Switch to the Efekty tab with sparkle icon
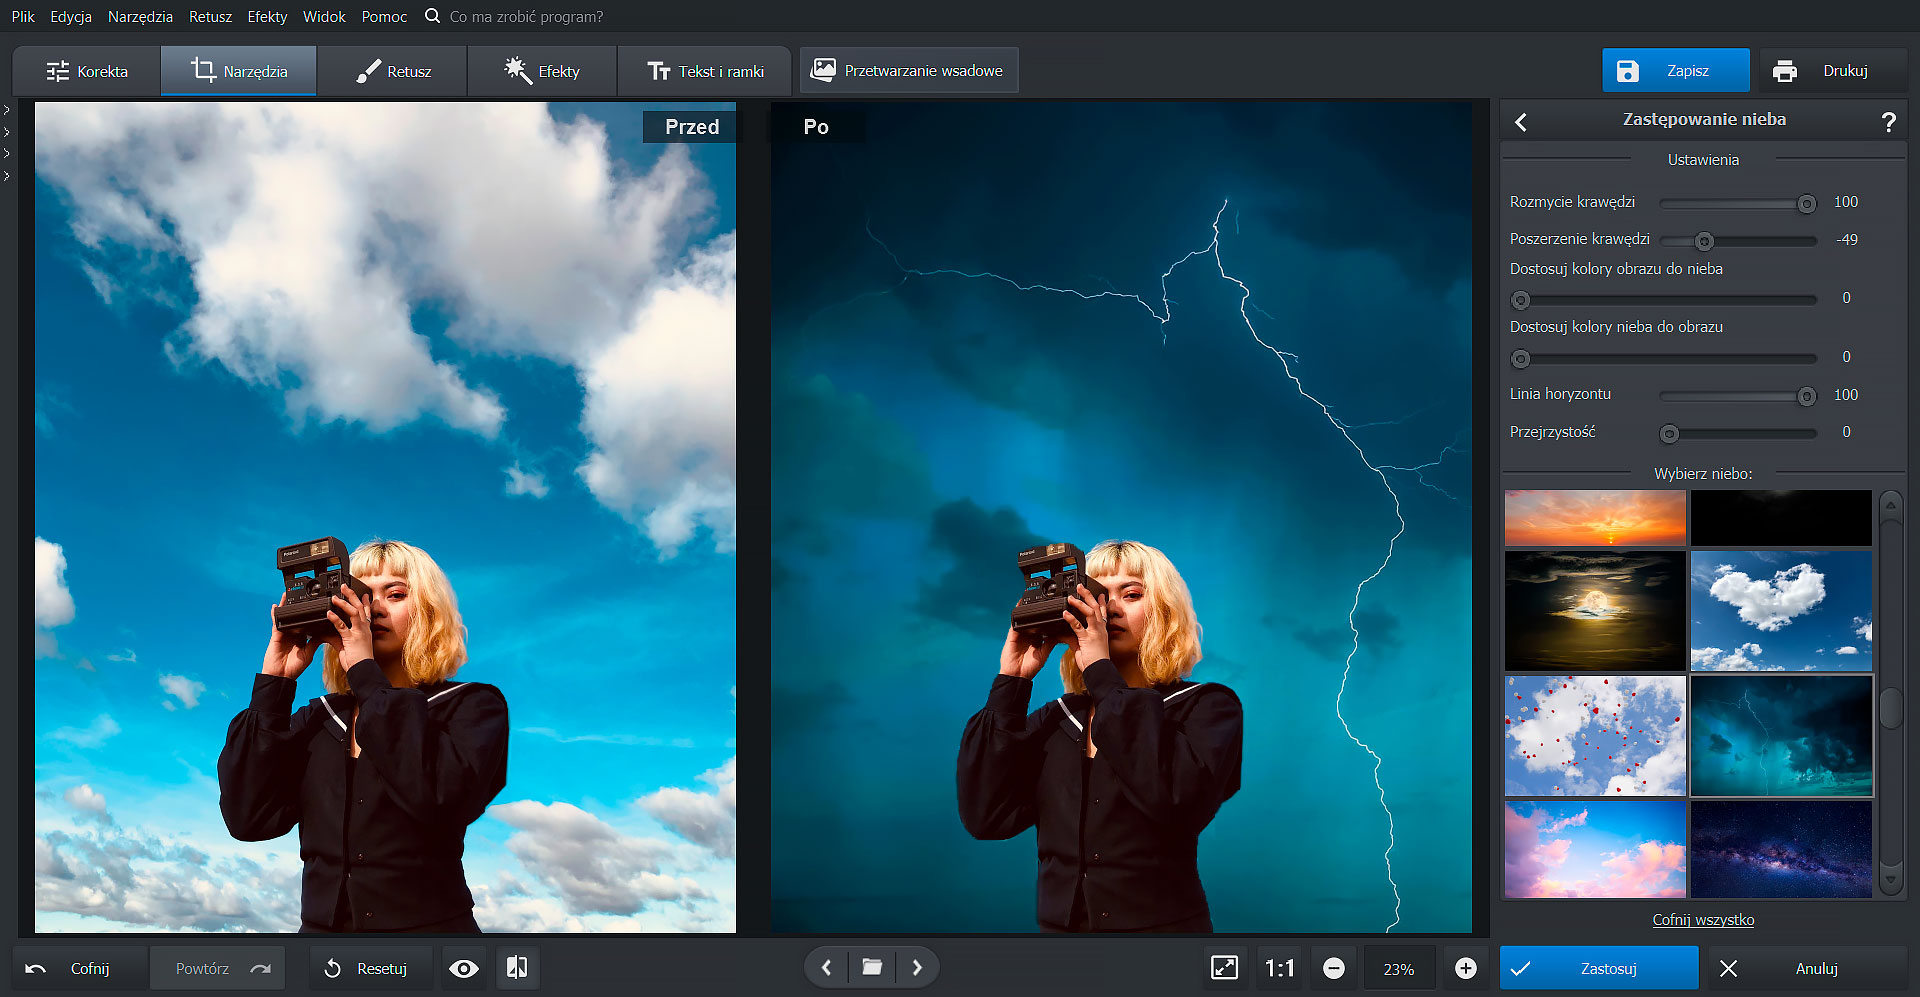The width and height of the screenshot is (1920, 997). tap(542, 71)
